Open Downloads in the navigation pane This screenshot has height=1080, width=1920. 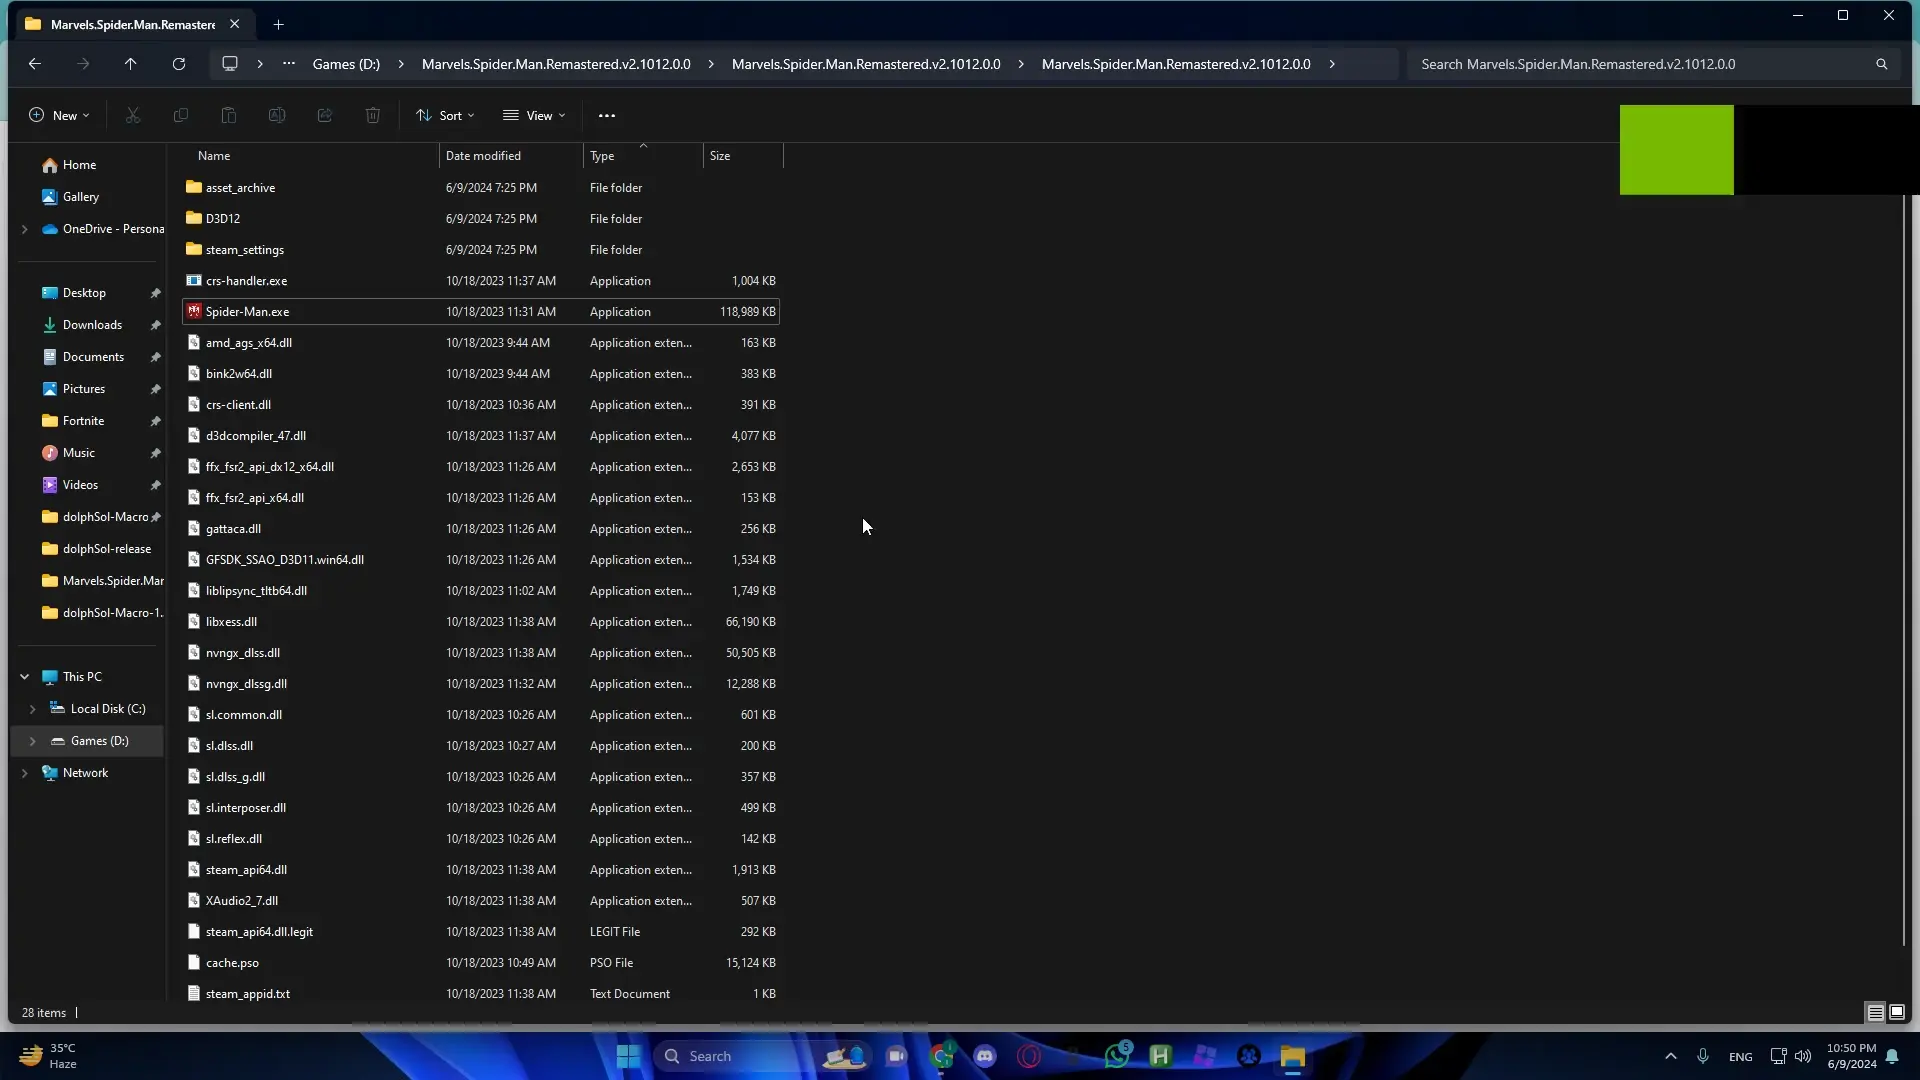[x=92, y=325]
